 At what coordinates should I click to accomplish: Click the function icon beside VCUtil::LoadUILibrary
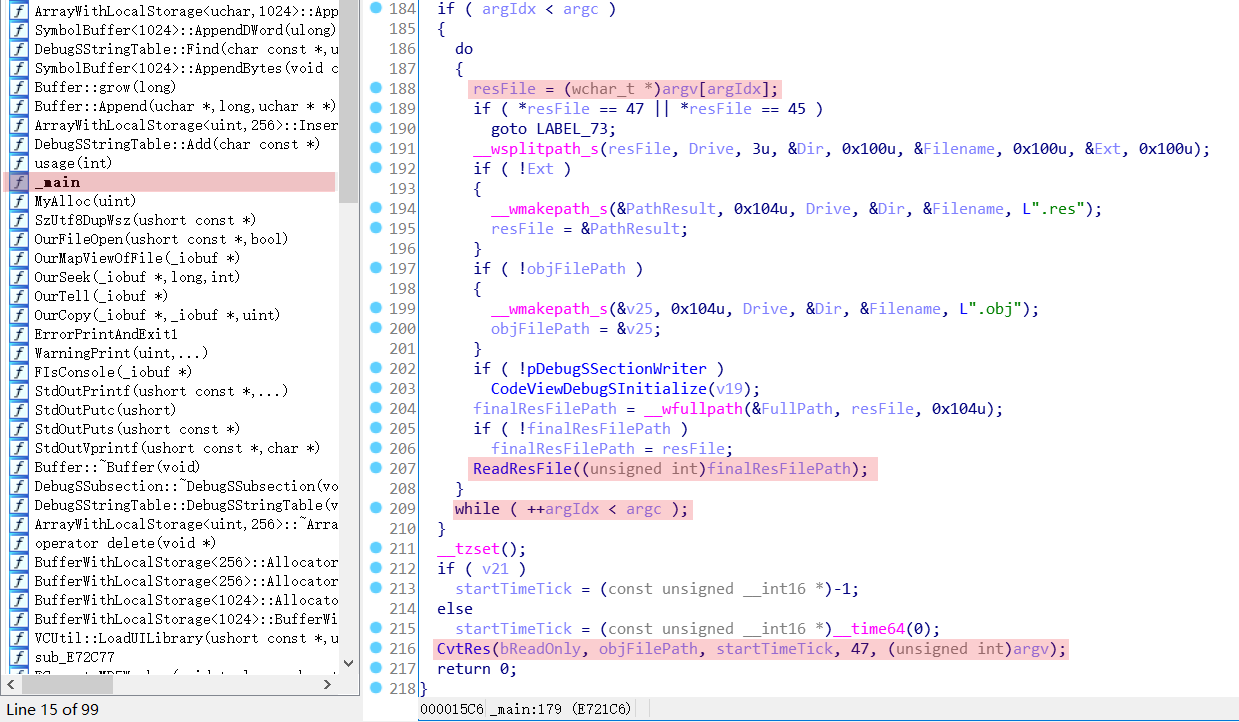tap(18, 638)
